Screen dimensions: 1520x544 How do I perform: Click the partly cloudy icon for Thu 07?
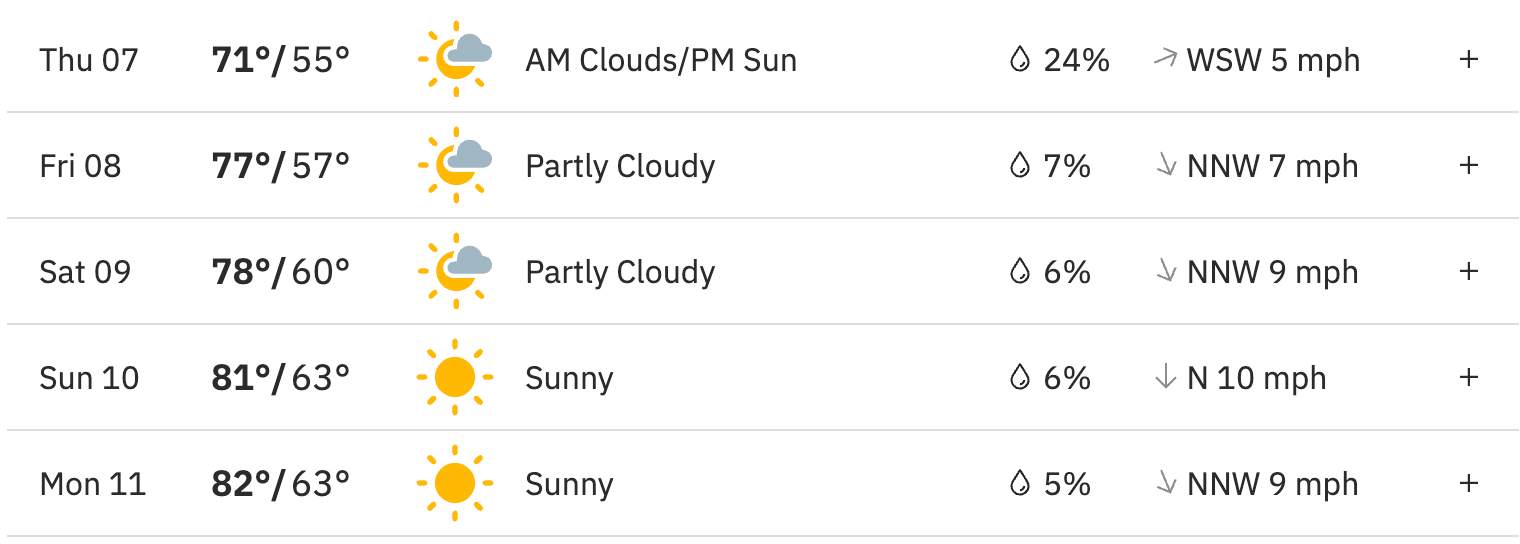[x=455, y=59]
